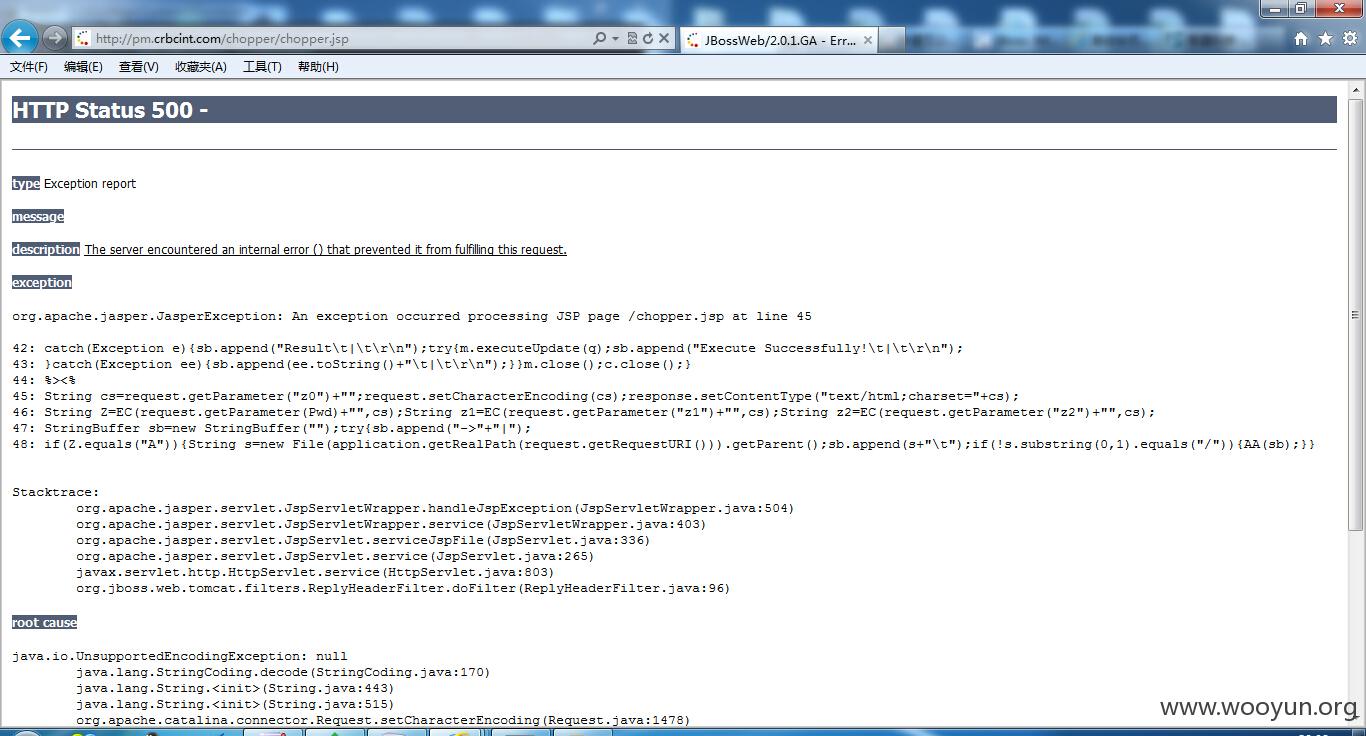Click the "description" label

[46, 250]
